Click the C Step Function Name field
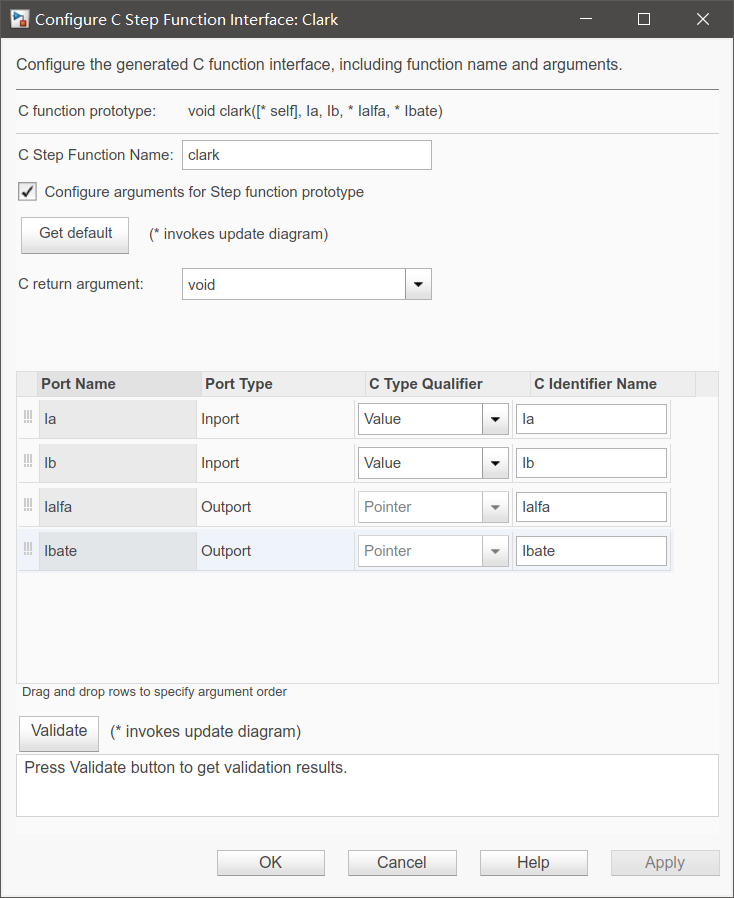The width and height of the screenshot is (734, 898). [x=306, y=155]
